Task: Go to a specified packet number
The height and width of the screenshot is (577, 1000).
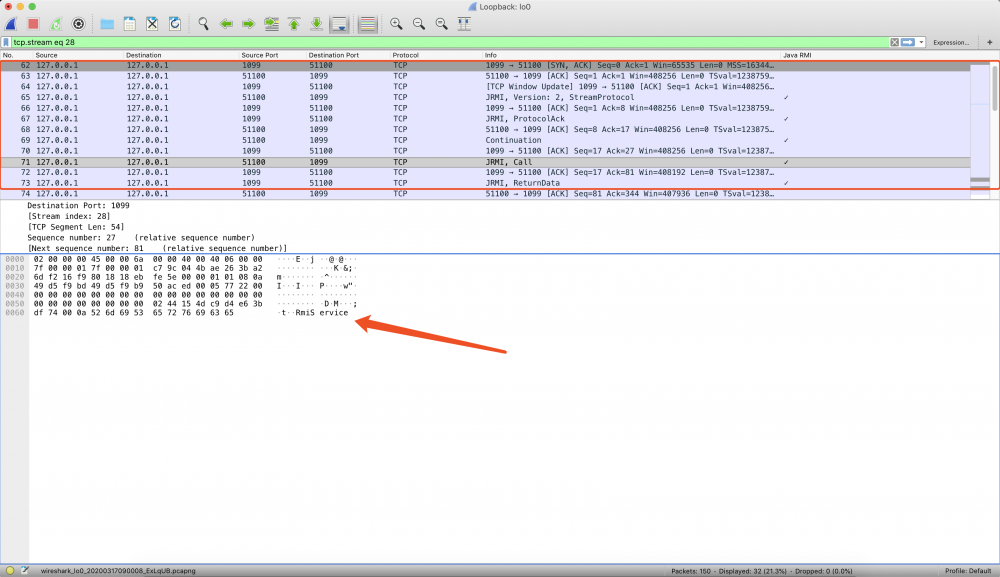Action: (x=271, y=24)
